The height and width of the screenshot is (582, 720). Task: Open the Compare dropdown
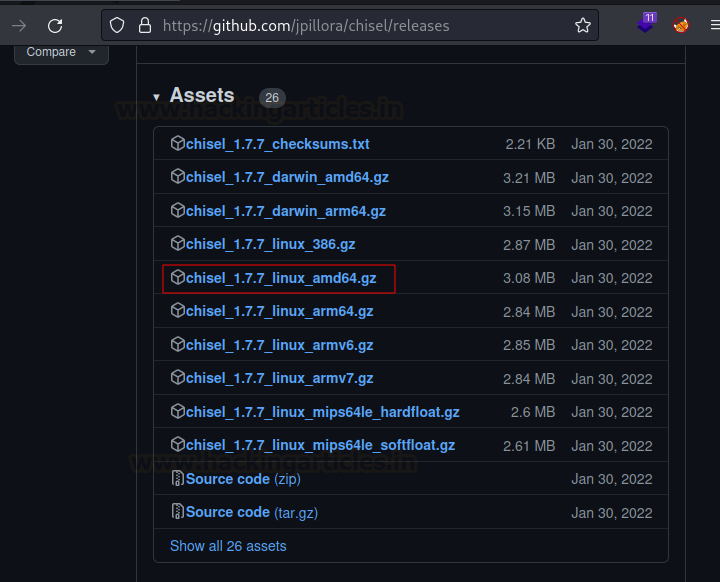point(62,52)
